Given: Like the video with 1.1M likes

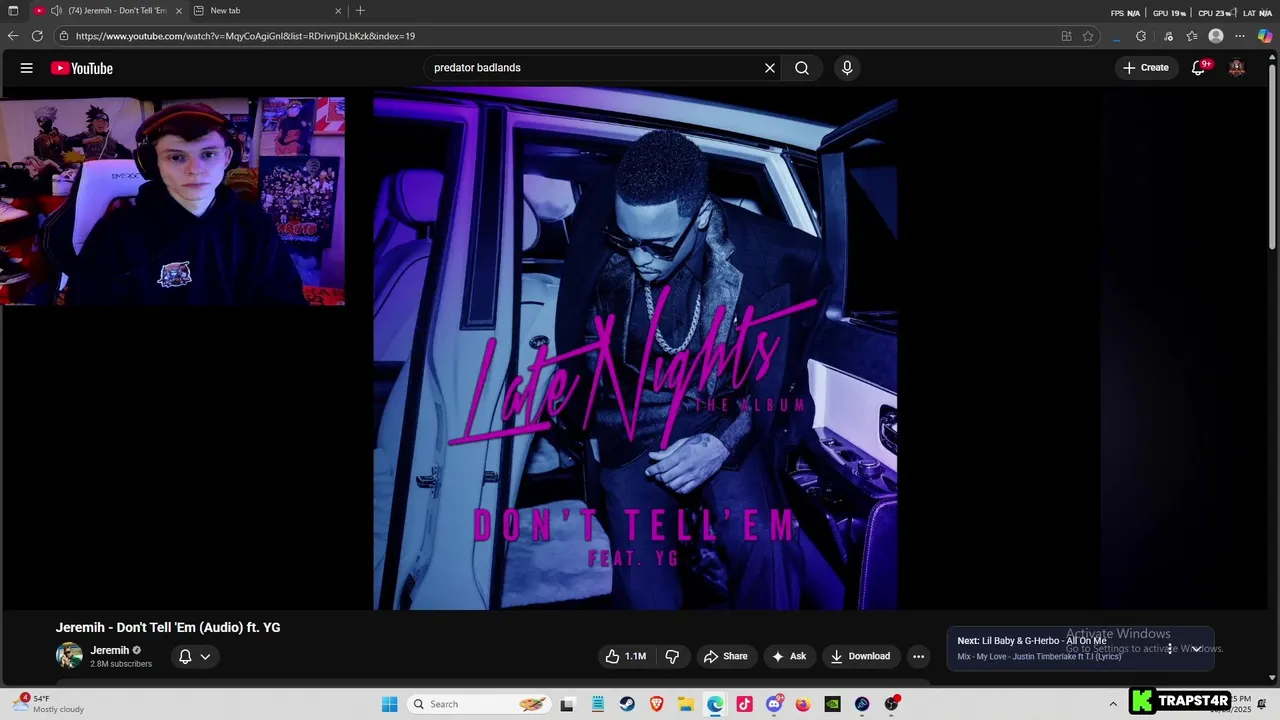Looking at the screenshot, I should [x=625, y=656].
